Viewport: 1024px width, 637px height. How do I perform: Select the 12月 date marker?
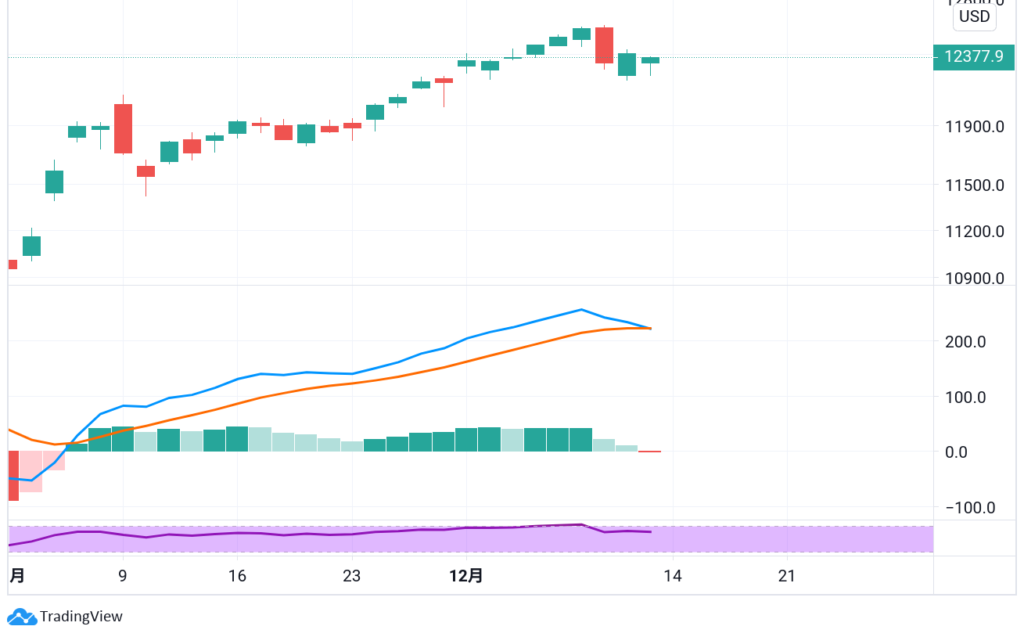466,576
